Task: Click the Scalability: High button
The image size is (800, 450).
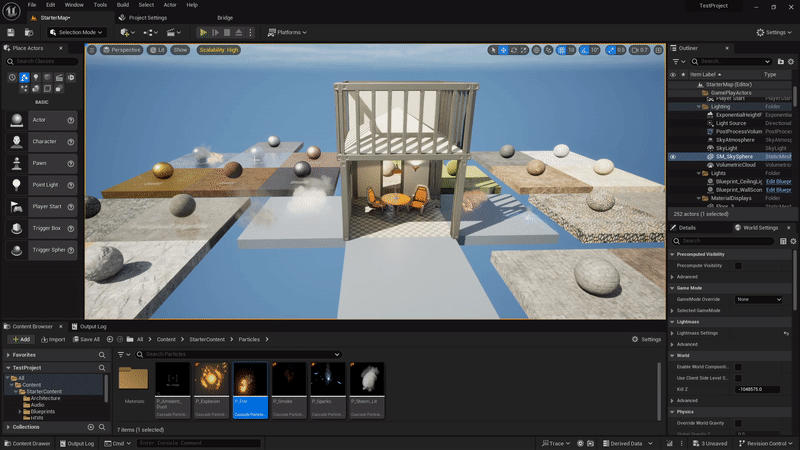Action: pyautogui.click(x=218, y=50)
